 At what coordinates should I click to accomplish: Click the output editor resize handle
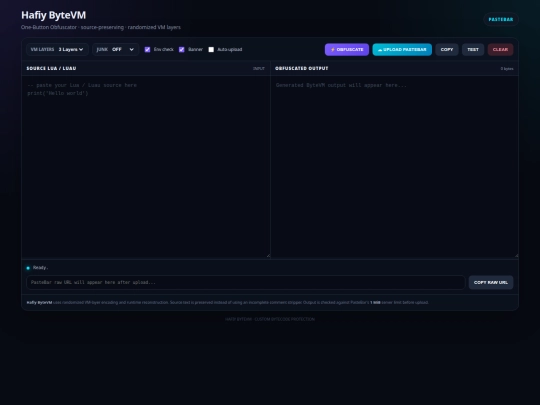tap(516, 256)
